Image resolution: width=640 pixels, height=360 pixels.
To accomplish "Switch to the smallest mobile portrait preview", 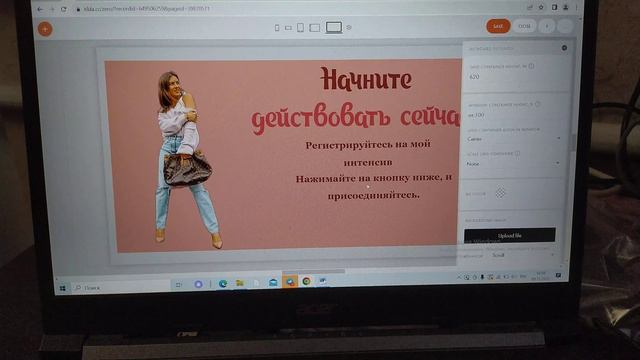I will click(277, 28).
